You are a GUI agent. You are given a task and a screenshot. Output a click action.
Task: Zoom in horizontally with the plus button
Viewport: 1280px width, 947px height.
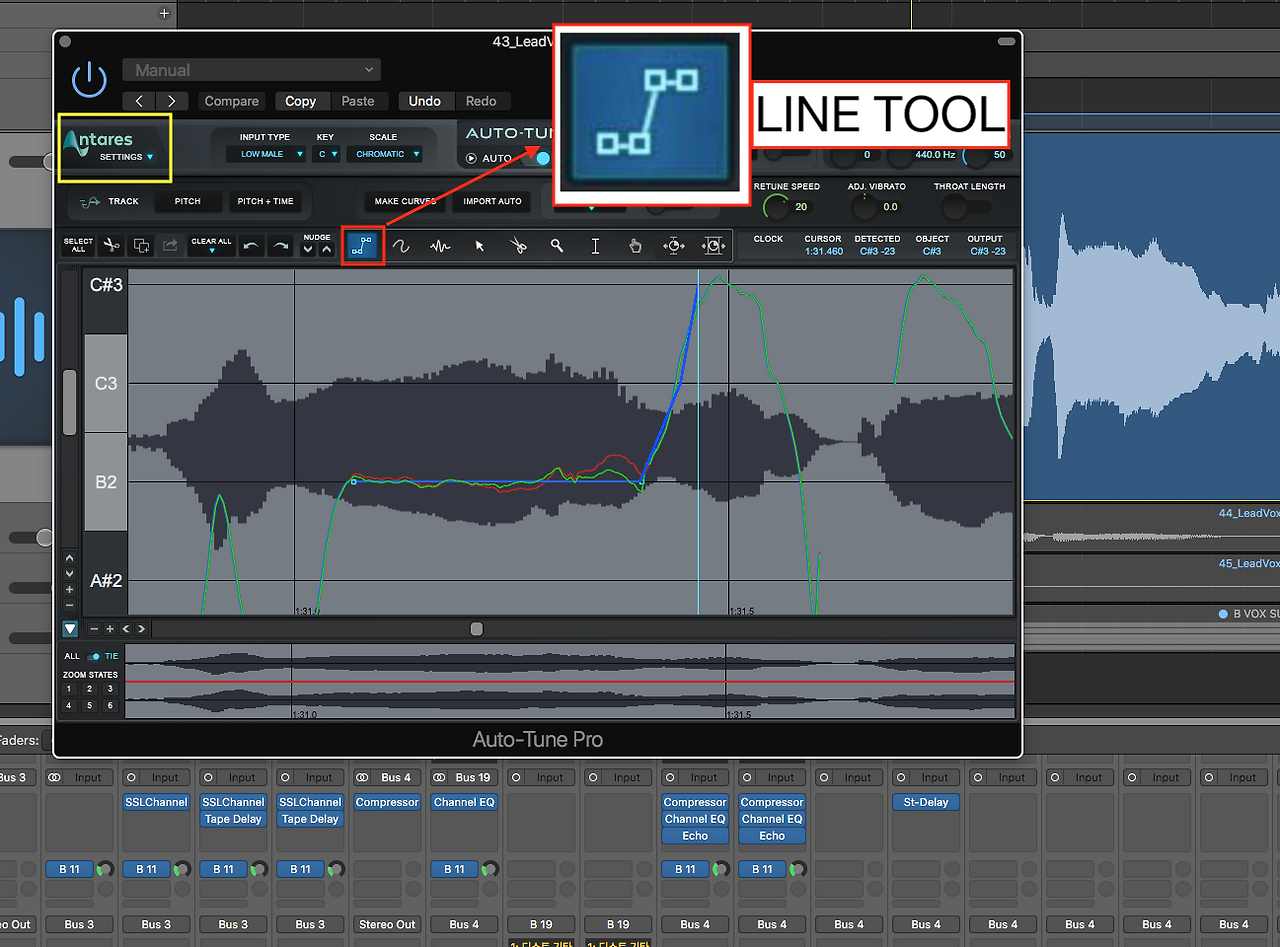point(110,629)
